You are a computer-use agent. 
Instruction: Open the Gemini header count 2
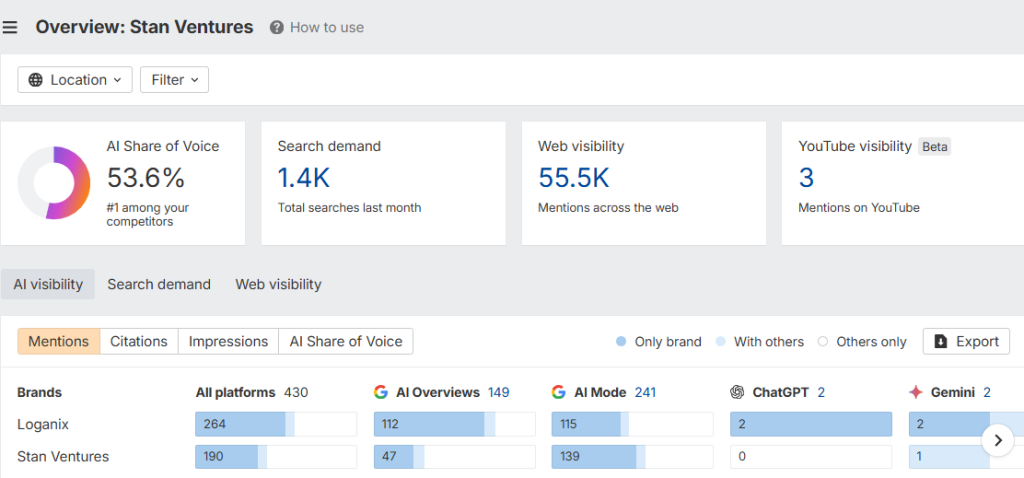click(x=987, y=392)
